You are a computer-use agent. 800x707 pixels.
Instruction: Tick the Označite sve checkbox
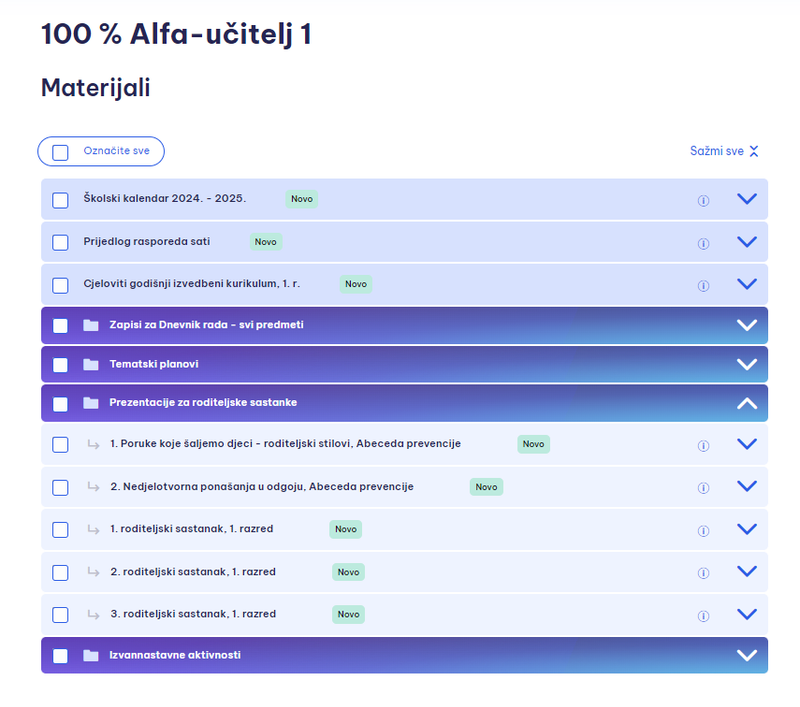[60, 152]
